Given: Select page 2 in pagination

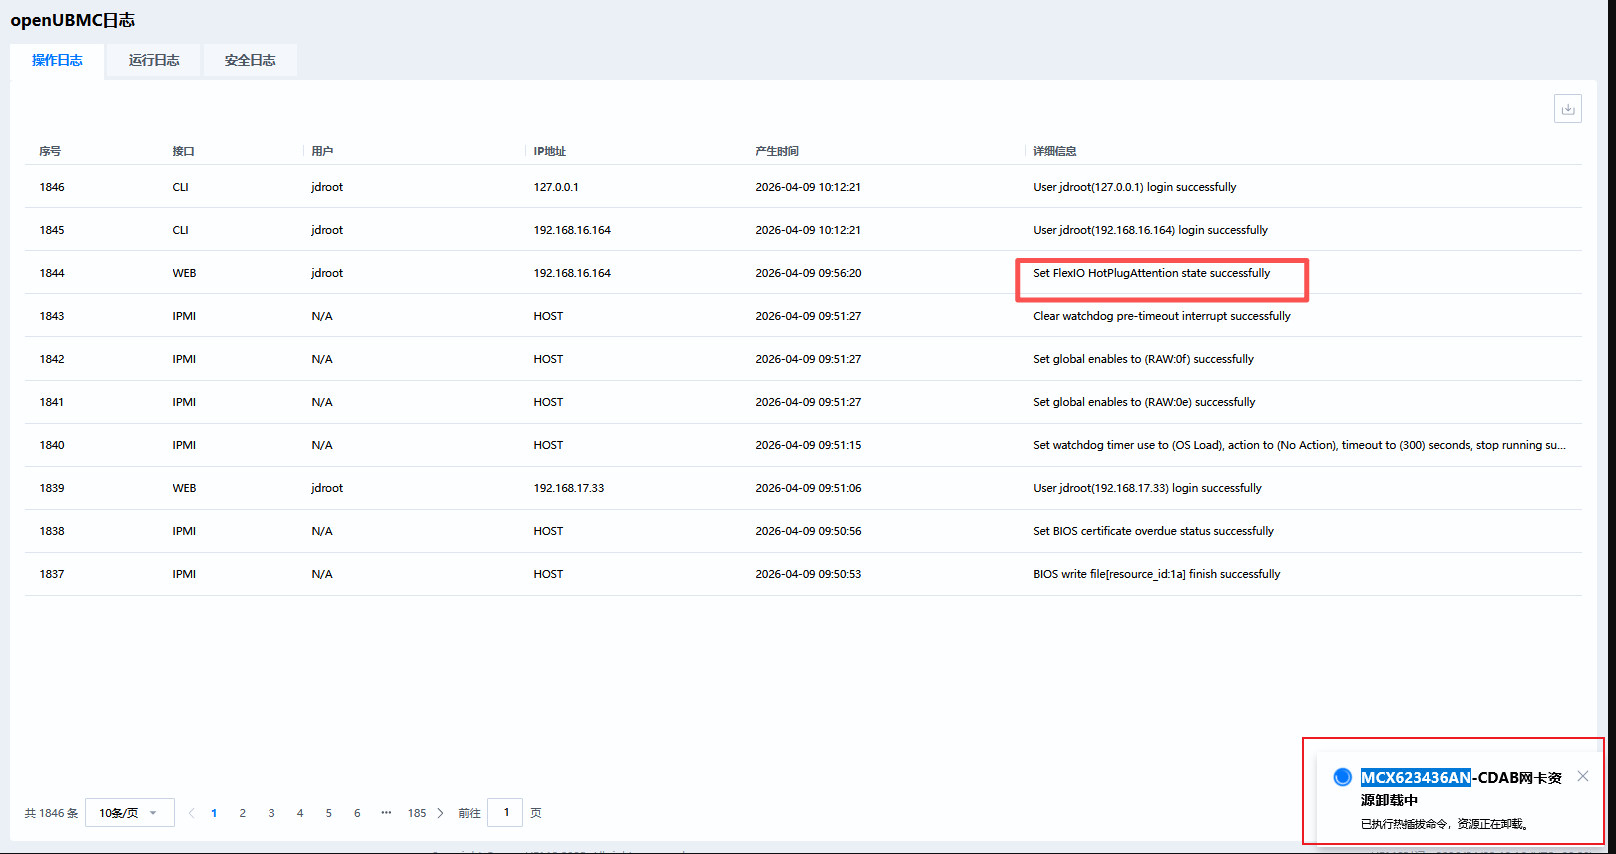Looking at the screenshot, I should [242, 813].
